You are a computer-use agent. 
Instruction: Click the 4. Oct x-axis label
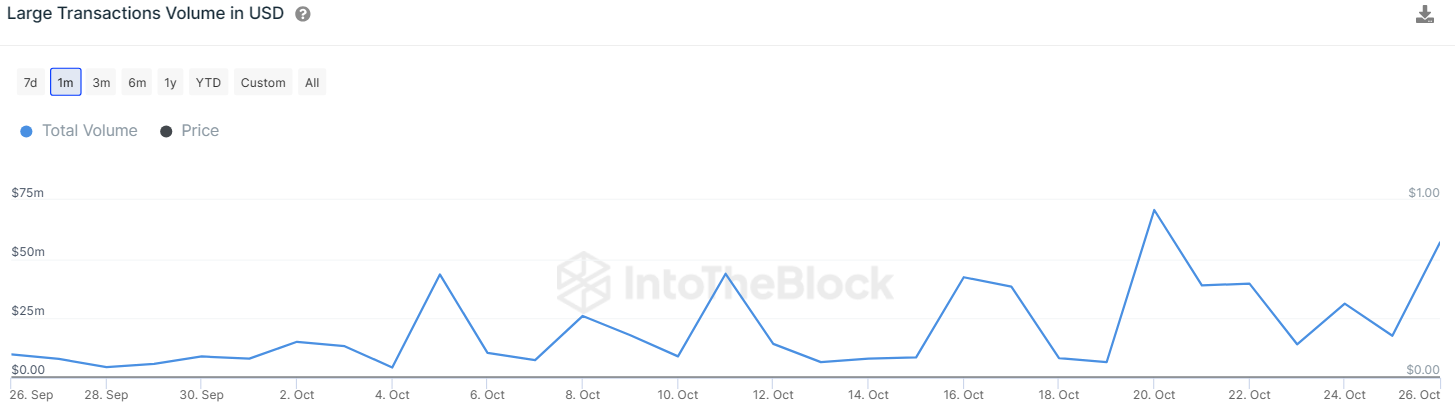[x=392, y=395]
